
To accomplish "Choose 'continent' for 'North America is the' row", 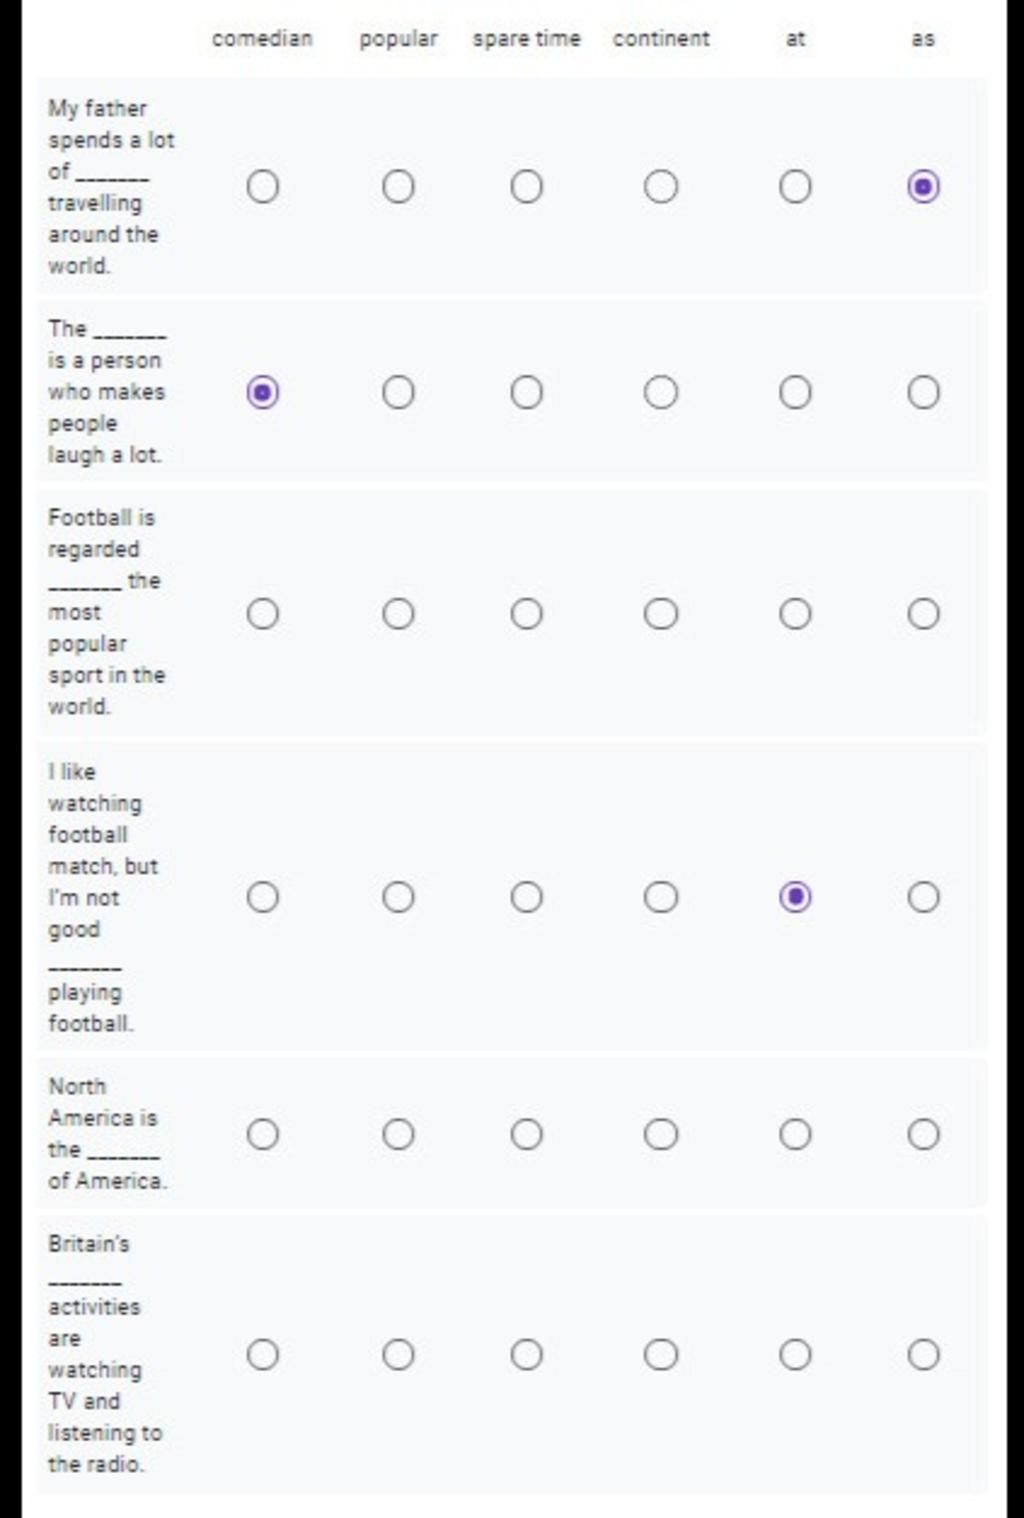I will pos(660,1134).
